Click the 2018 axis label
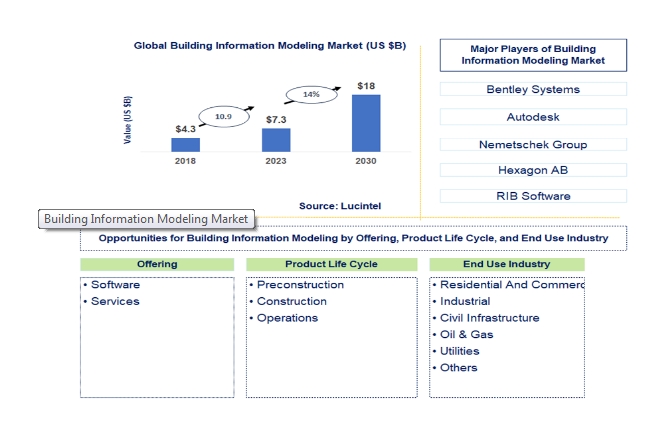Screen dimensions: 665x428 click(185, 161)
